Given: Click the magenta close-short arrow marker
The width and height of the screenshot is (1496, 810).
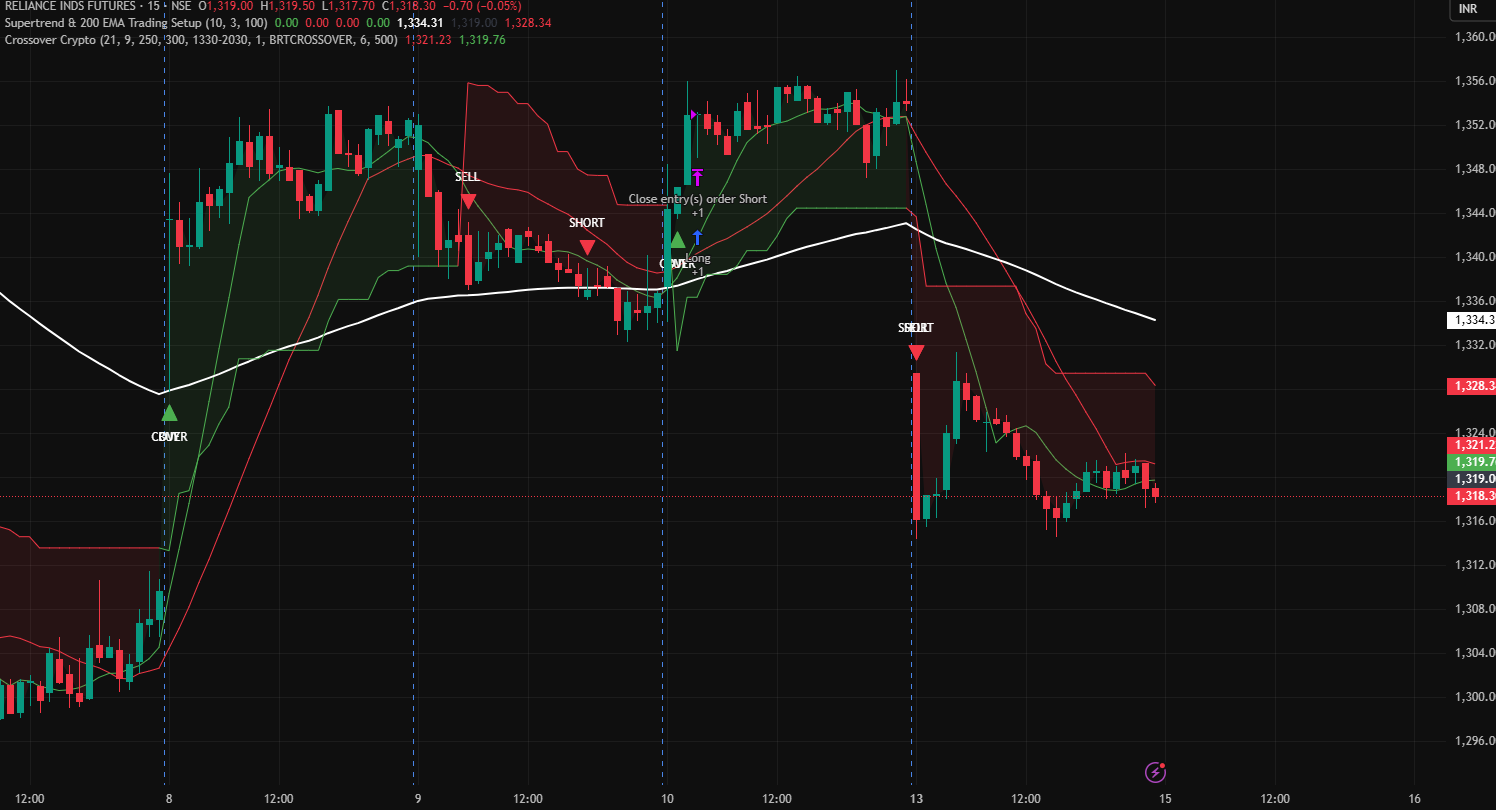Looking at the screenshot, I should point(698,177).
